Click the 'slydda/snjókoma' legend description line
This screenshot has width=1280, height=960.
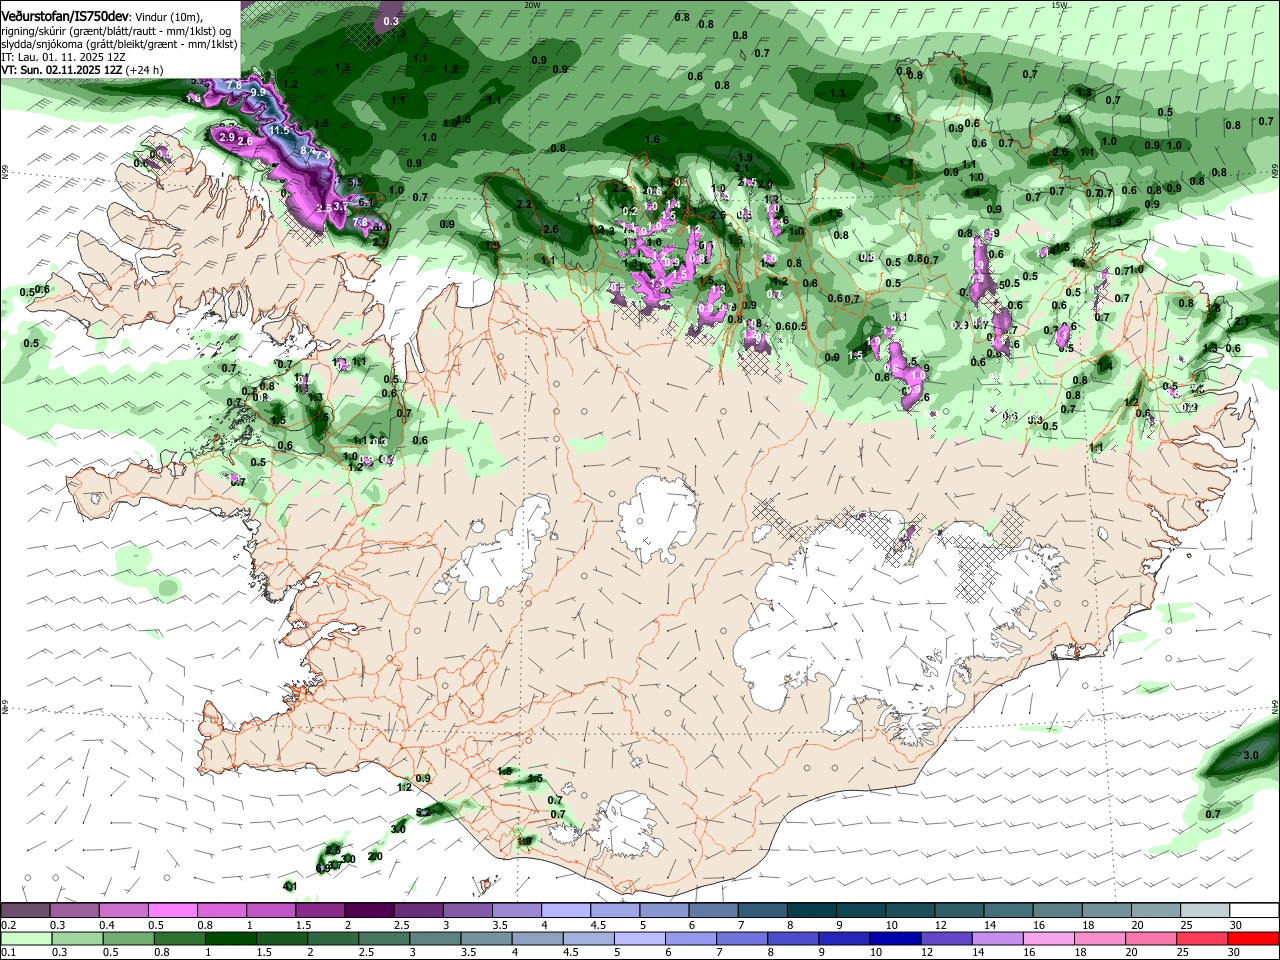(119, 45)
